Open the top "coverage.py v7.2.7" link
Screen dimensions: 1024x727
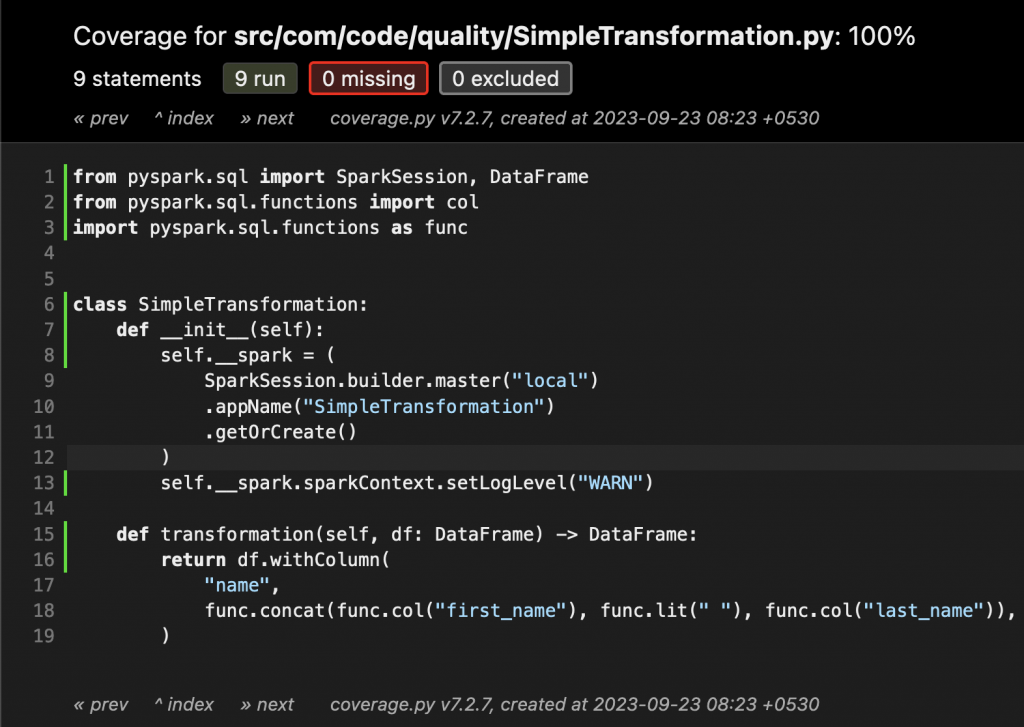(x=412, y=118)
